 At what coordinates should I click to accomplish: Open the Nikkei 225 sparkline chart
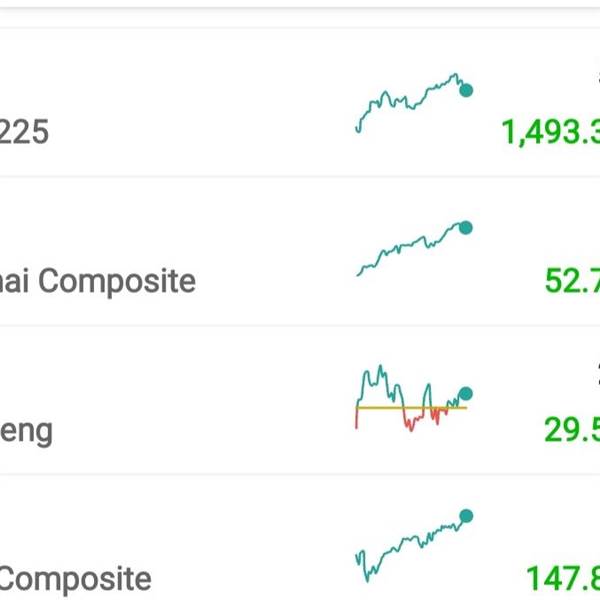point(410,103)
